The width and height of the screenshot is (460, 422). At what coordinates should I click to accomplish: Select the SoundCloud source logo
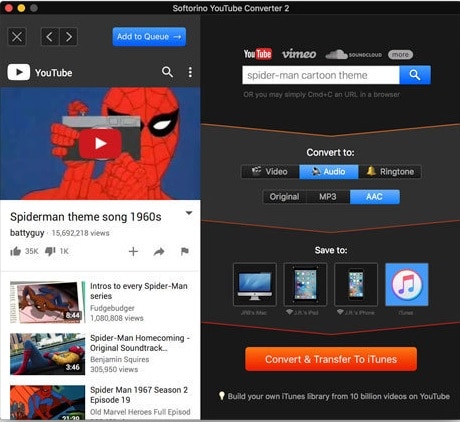tap(353, 54)
